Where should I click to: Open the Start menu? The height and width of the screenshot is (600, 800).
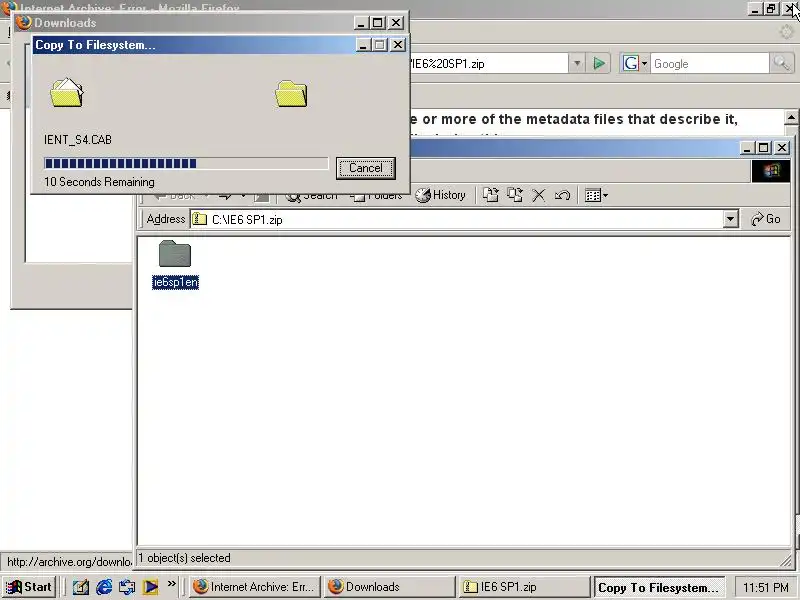click(x=29, y=587)
